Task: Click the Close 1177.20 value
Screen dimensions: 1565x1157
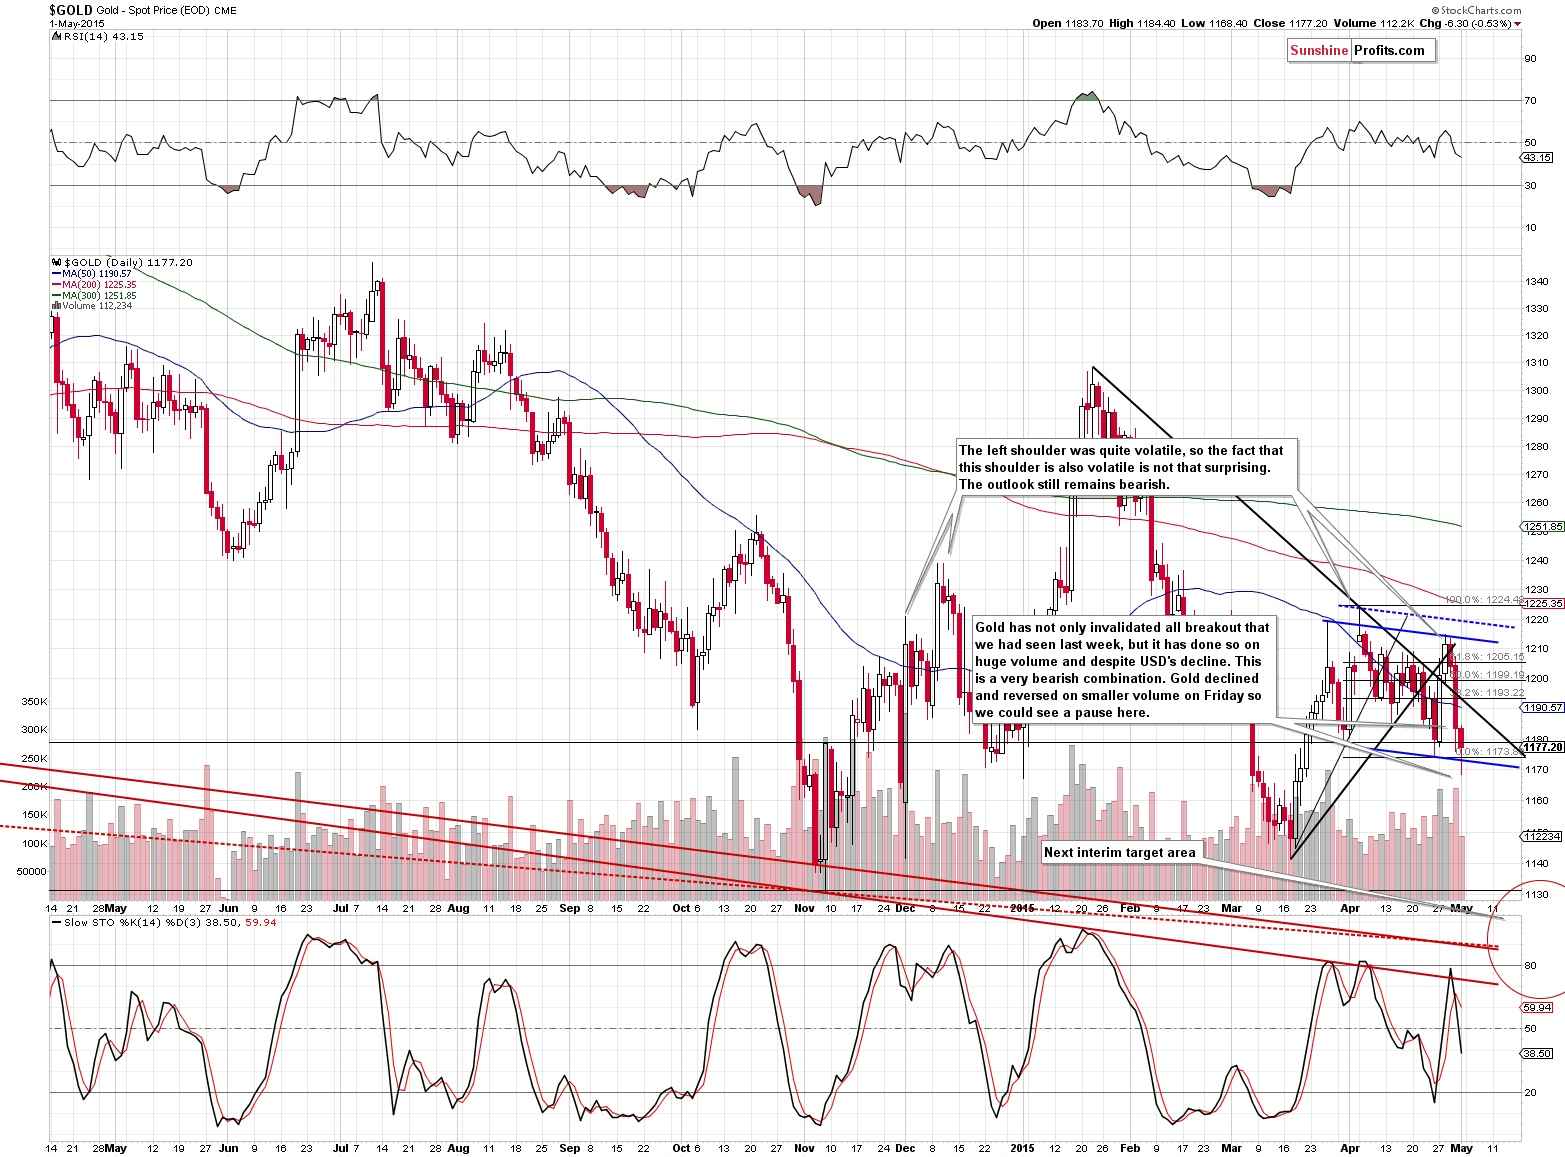Action: tap(1290, 23)
